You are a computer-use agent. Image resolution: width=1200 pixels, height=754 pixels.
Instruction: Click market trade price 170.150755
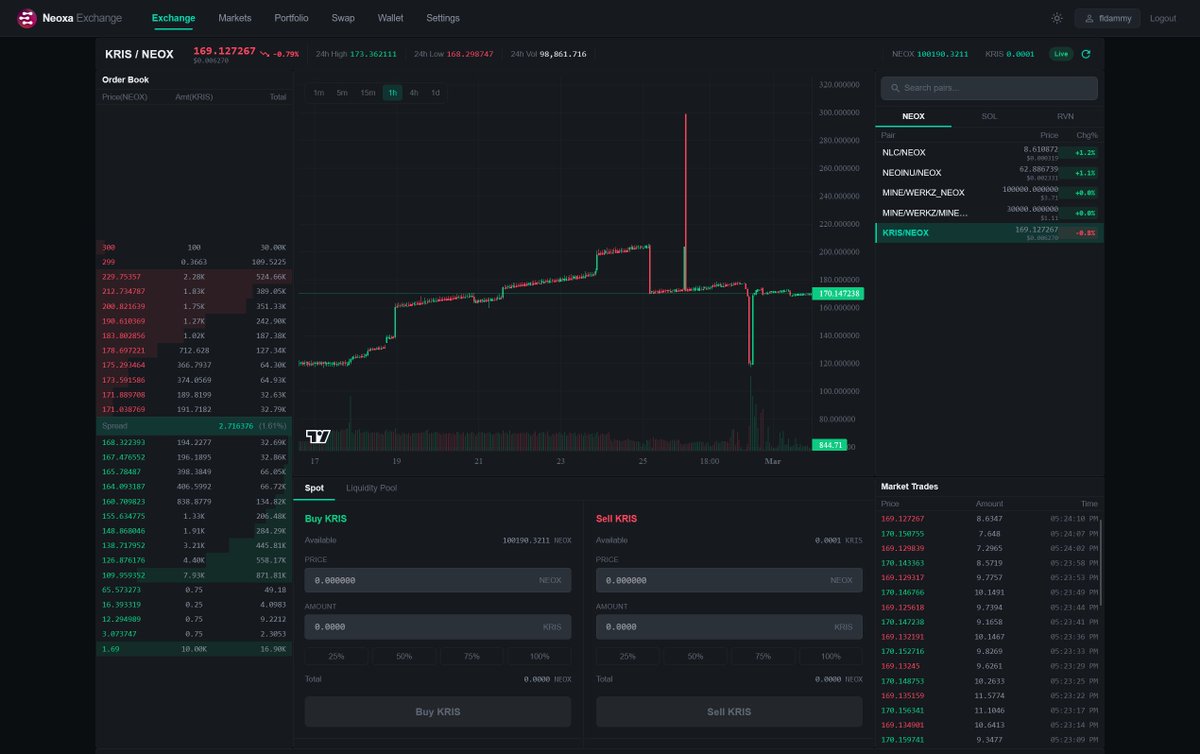[x=902, y=534]
